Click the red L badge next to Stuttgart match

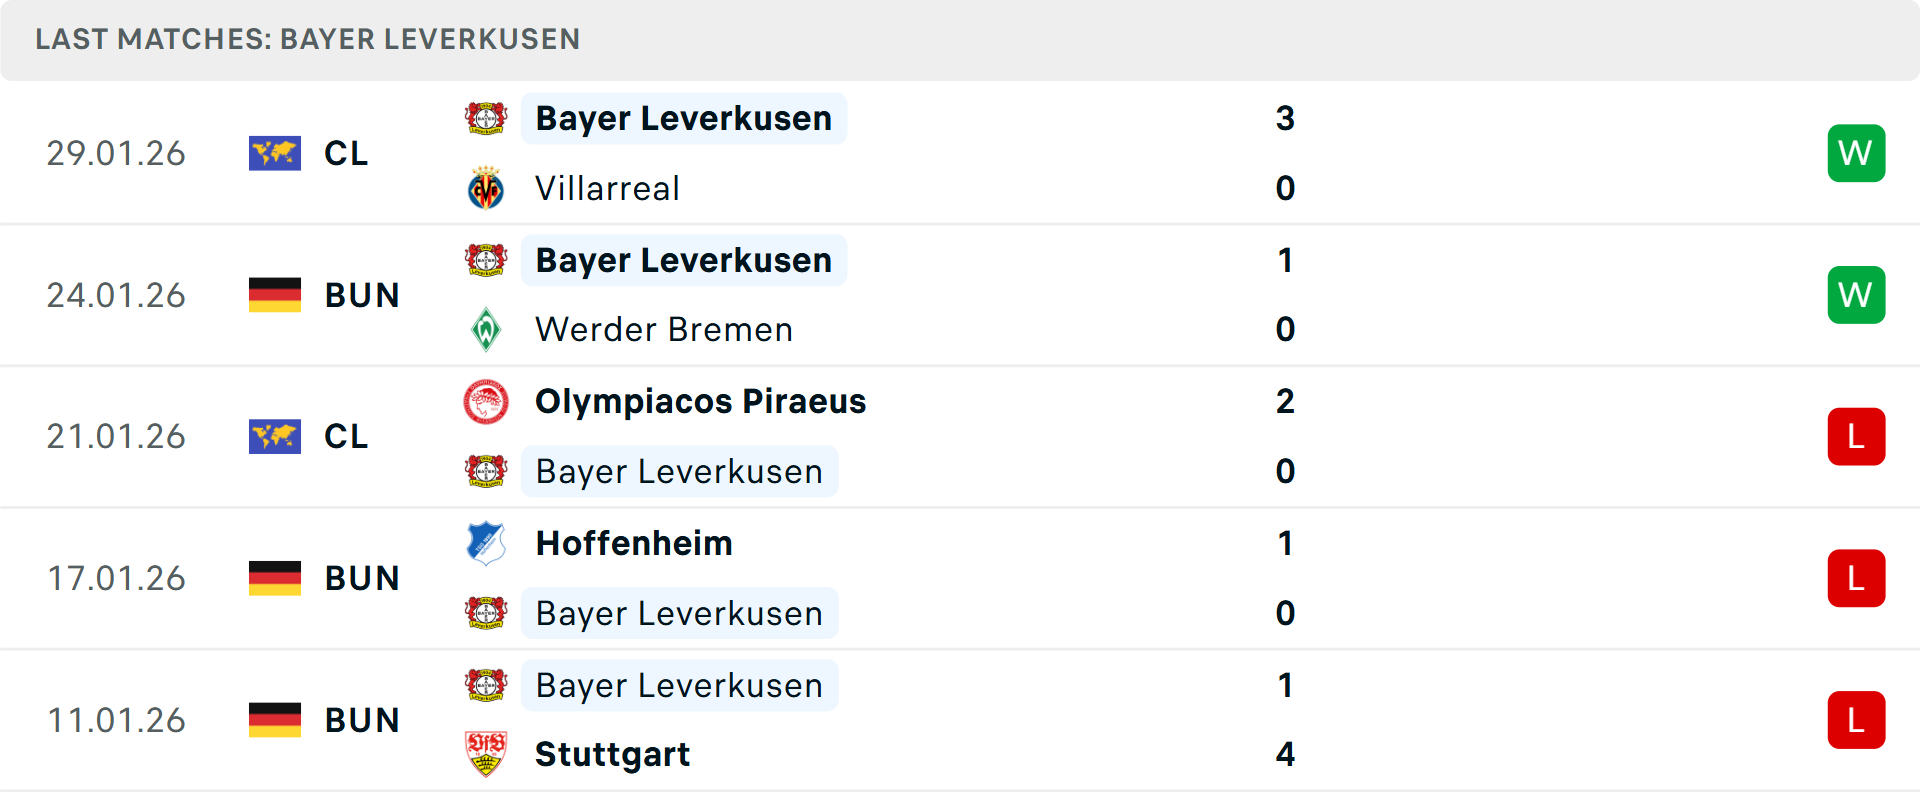[1856, 720]
